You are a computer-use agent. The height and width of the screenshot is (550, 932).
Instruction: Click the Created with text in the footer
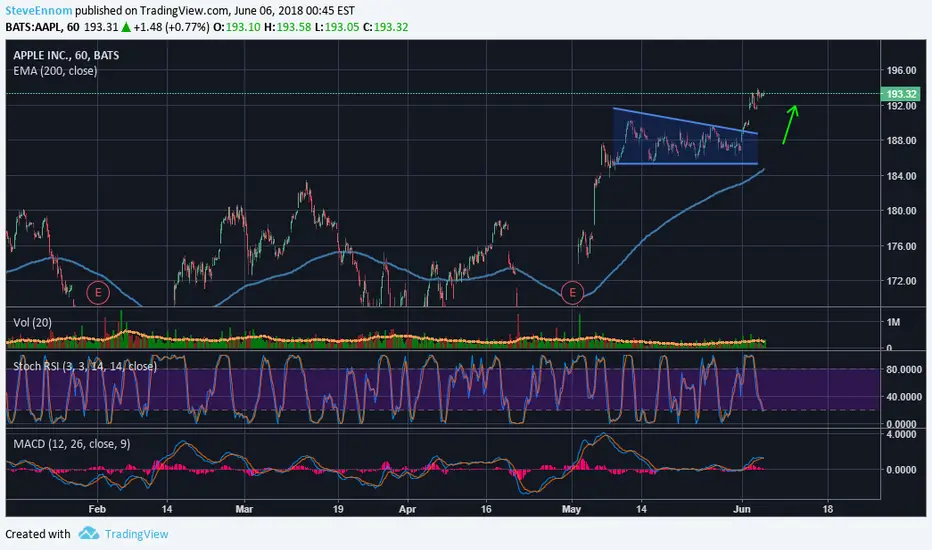37,534
